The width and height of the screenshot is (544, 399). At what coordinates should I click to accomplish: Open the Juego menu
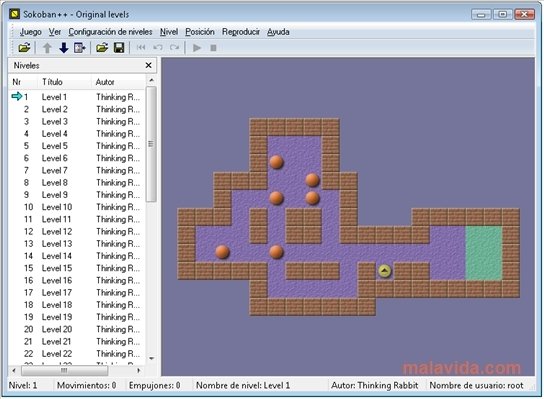[x=31, y=32]
